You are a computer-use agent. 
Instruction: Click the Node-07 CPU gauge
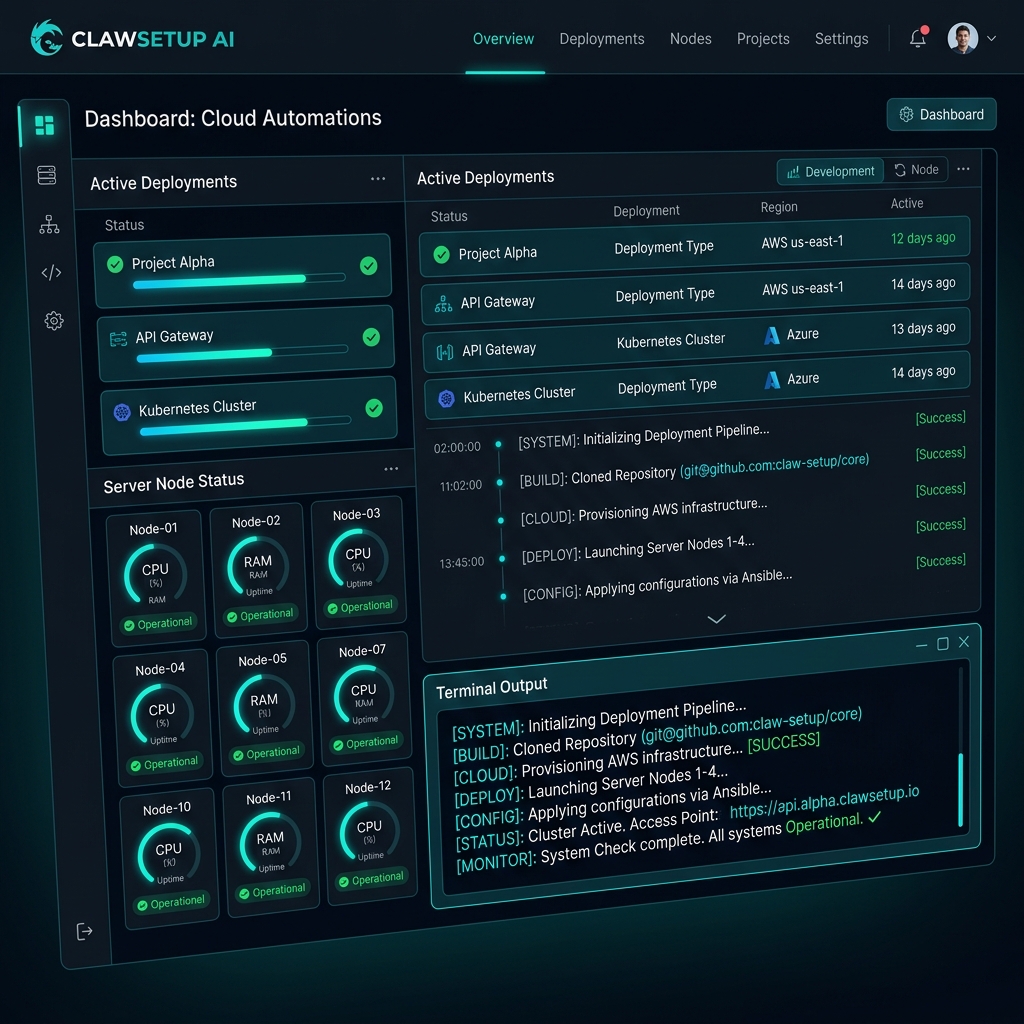click(364, 695)
